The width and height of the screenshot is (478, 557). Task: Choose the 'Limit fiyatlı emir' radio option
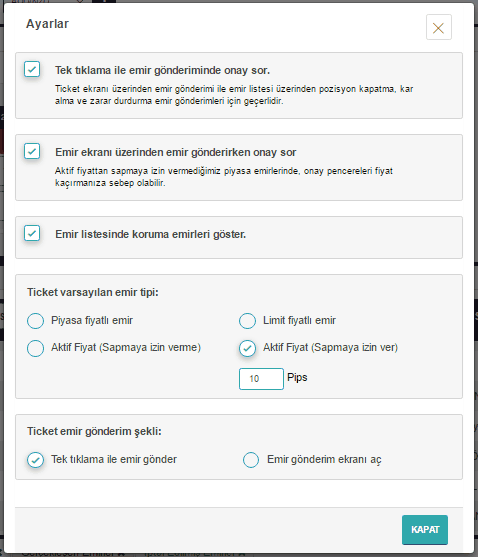pyautogui.click(x=248, y=321)
